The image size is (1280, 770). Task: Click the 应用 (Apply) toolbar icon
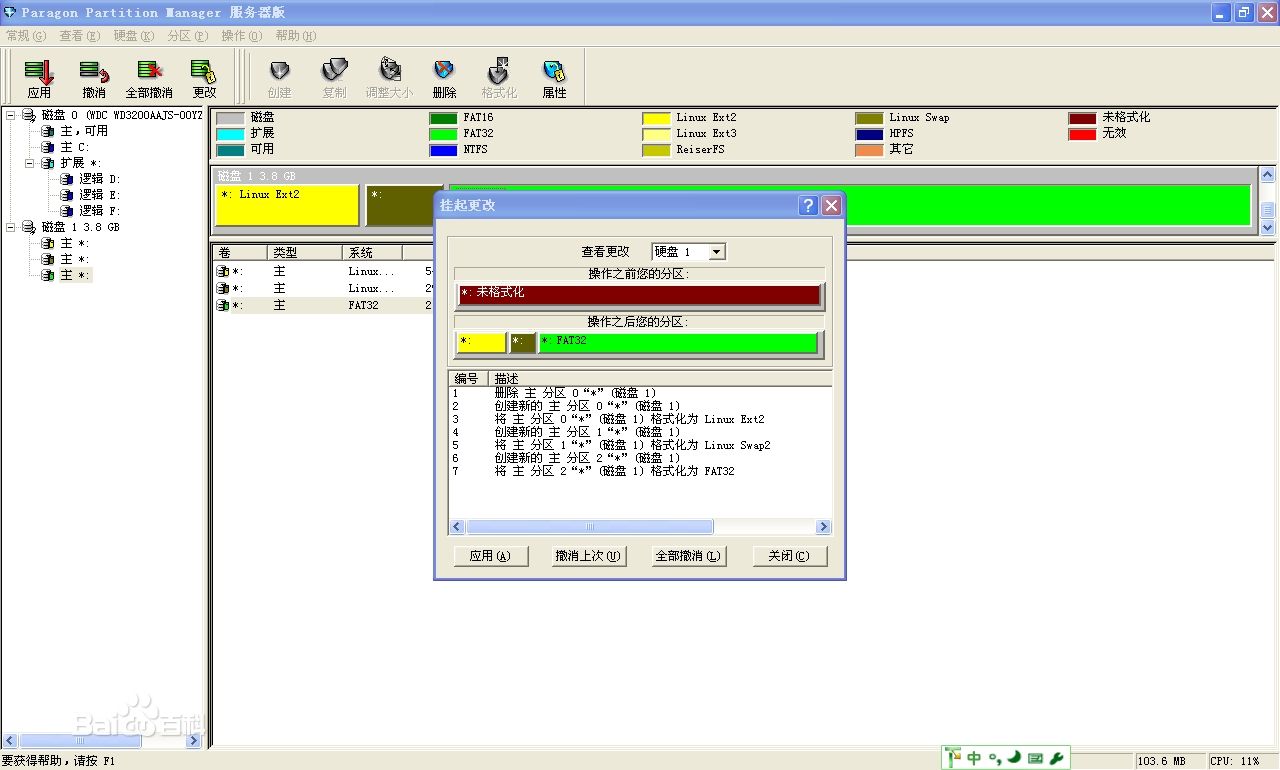click(39, 78)
